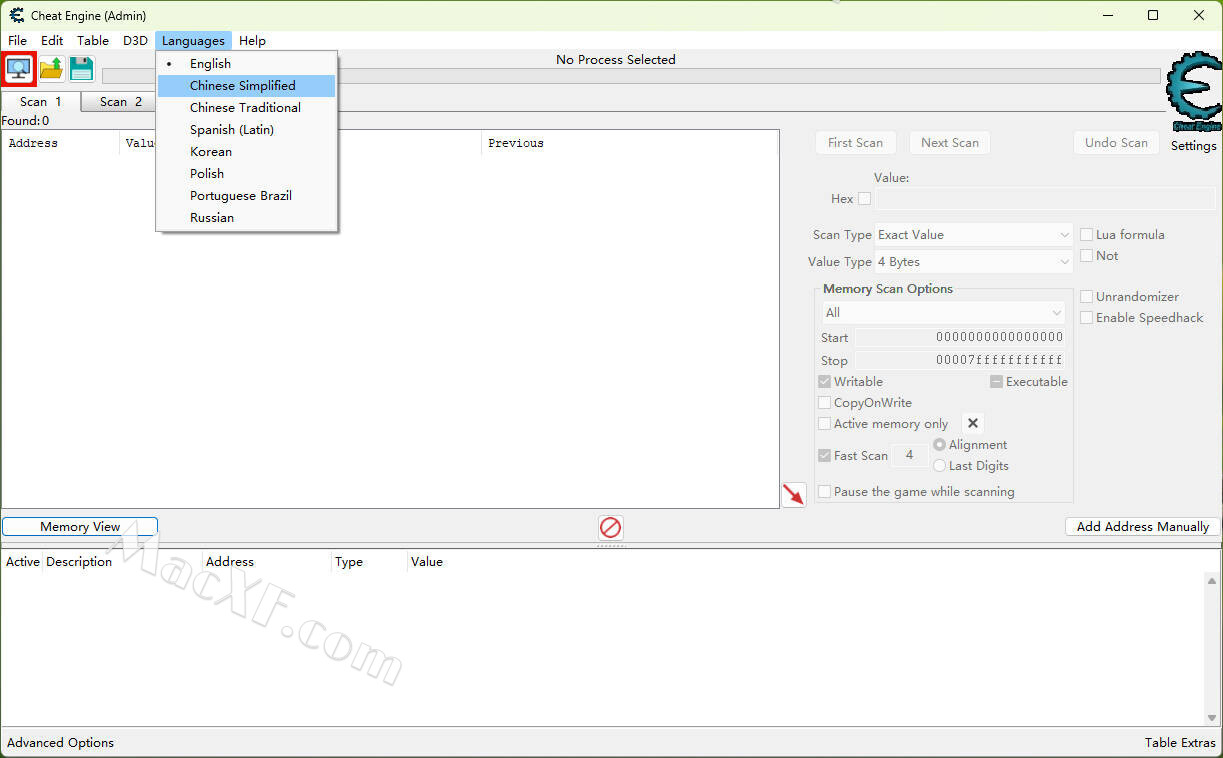Click the red arrow add-to-address-list icon
The width and height of the screenshot is (1223, 758).
[793, 494]
